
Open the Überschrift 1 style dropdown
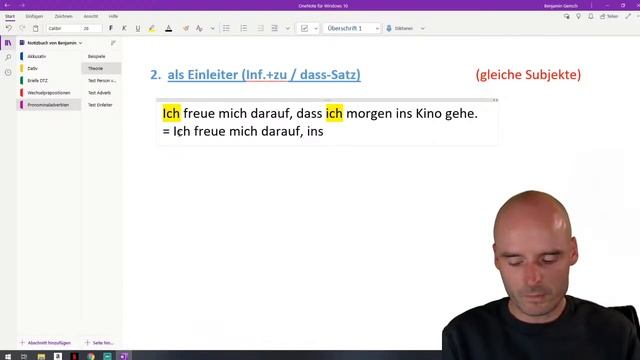[x=352, y=28]
